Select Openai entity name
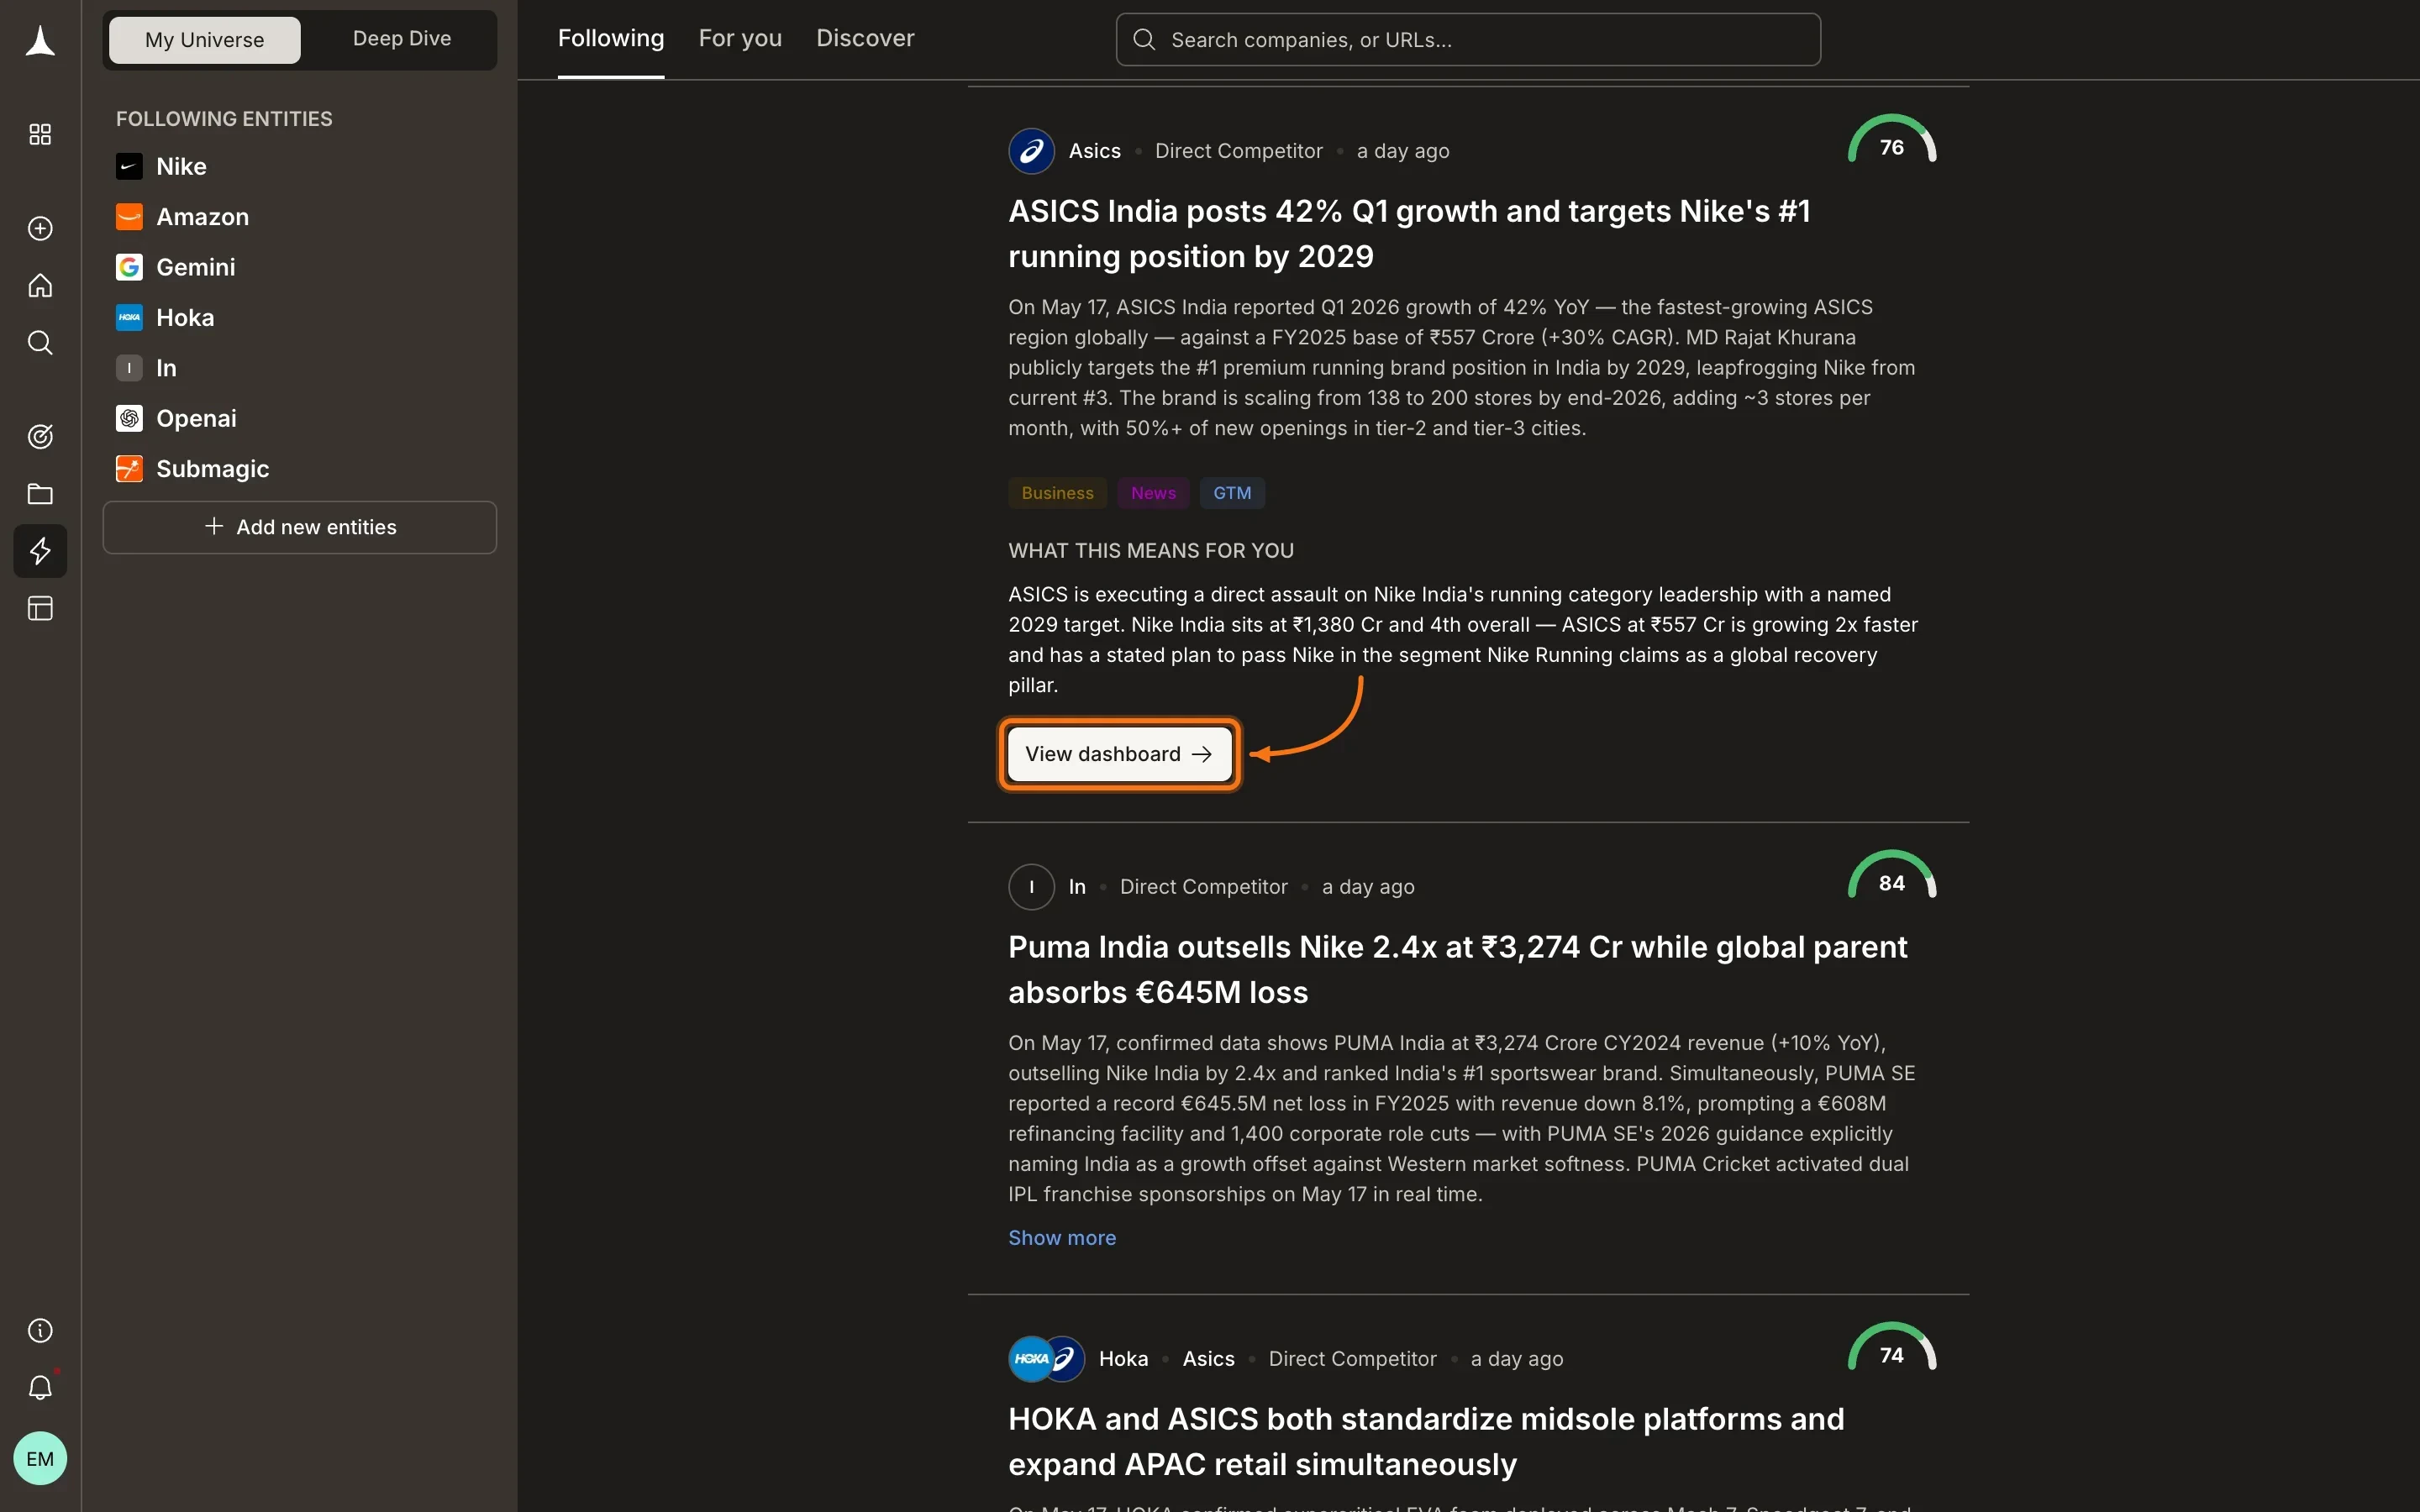The image size is (2420, 1512). (196, 419)
